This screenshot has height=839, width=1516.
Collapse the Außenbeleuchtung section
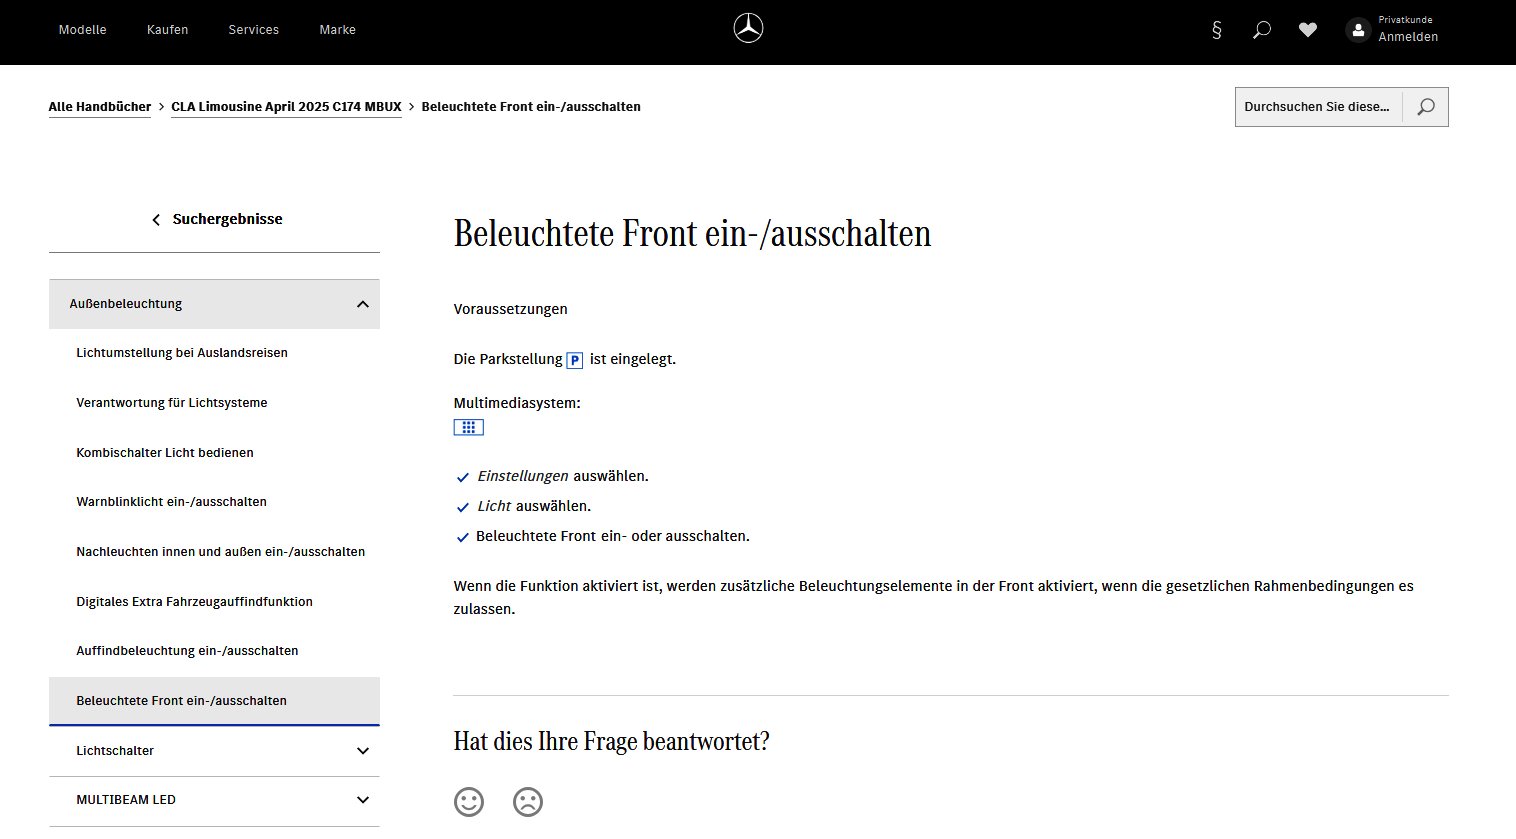363,304
